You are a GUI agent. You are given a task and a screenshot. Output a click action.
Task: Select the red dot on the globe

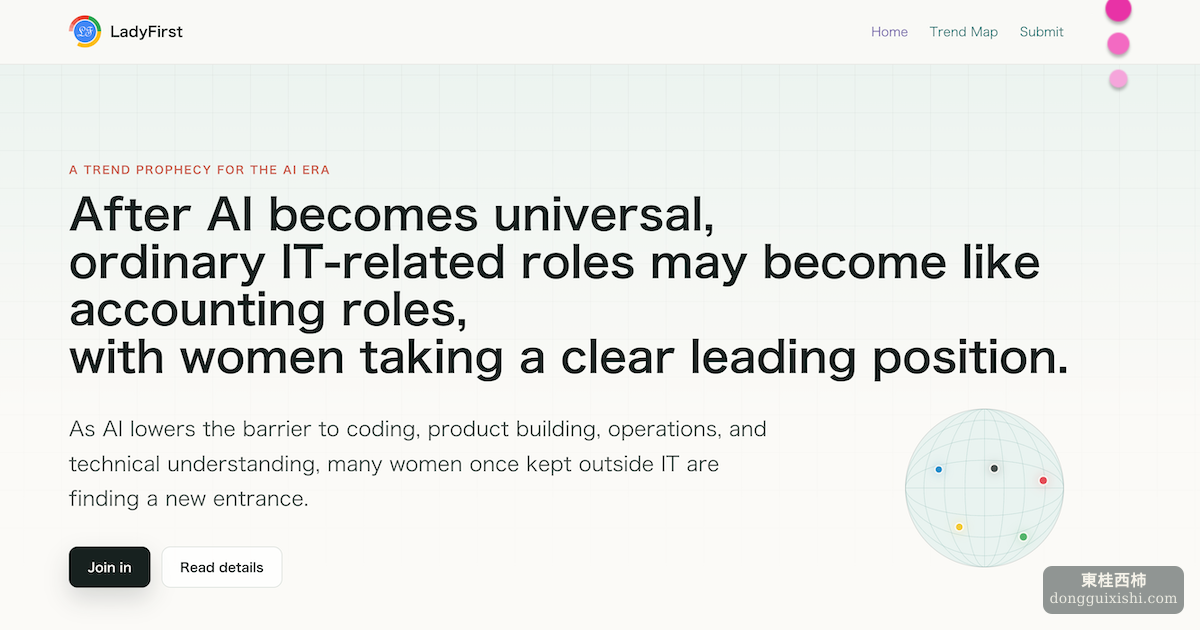(1043, 481)
